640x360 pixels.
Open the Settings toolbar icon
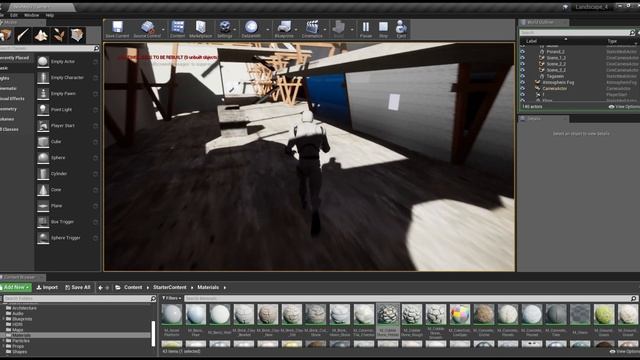point(224,27)
